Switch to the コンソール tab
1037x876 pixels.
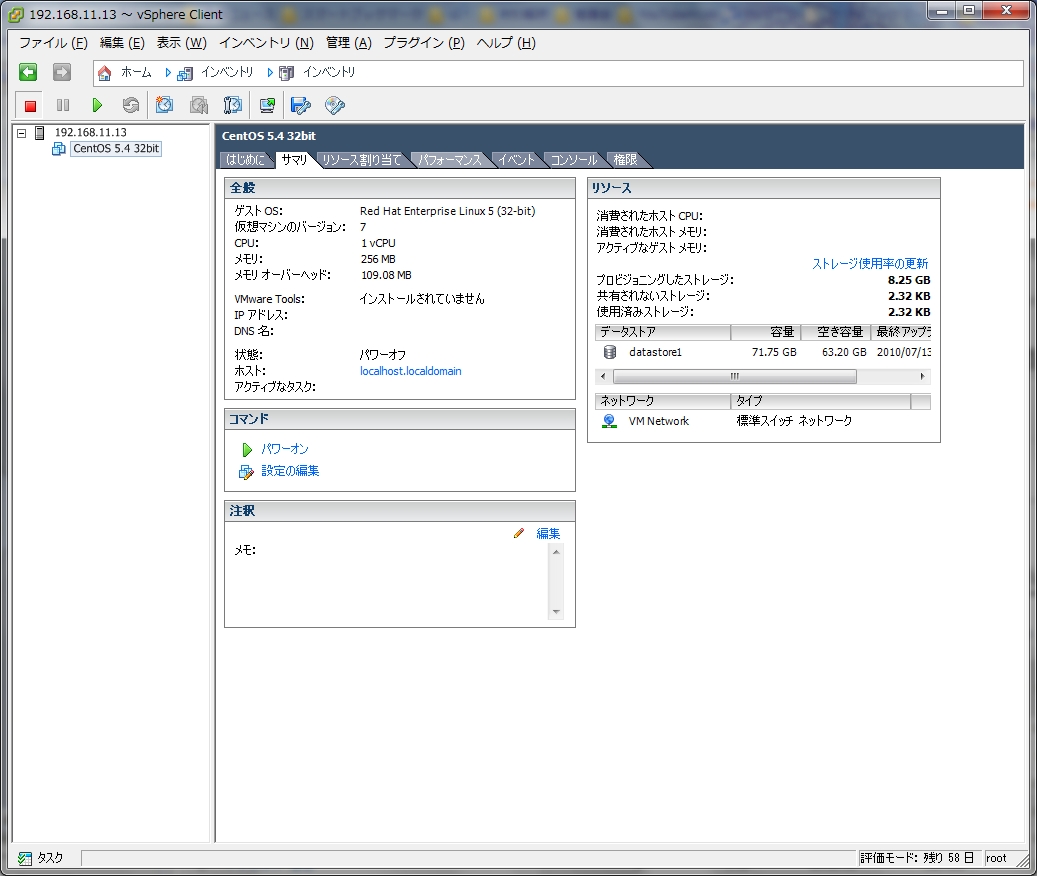(x=574, y=160)
